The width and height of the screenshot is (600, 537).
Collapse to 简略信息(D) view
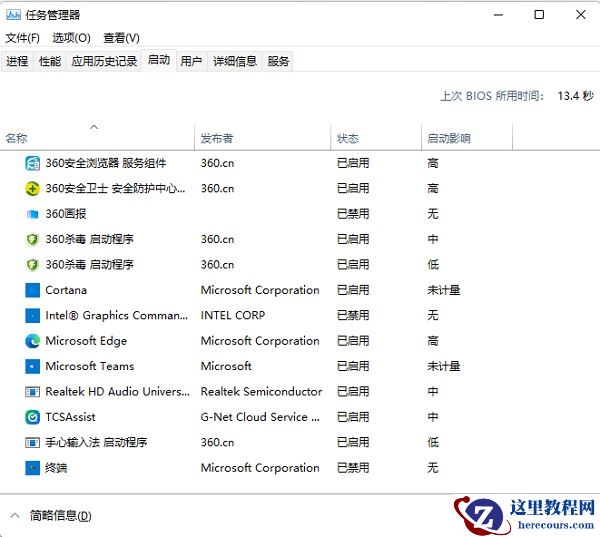(60, 516)
